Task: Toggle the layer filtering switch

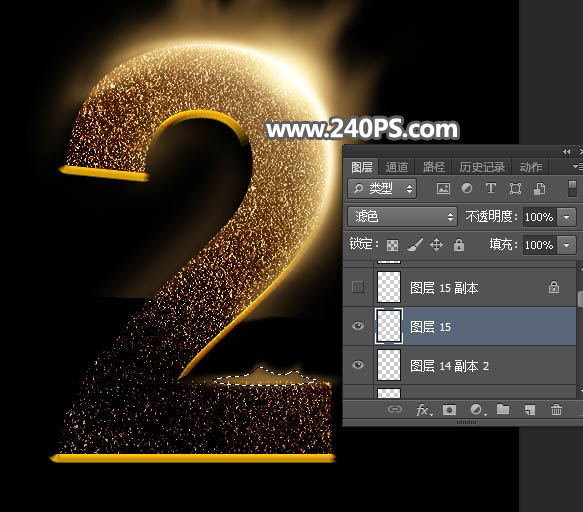Action: click(x=573, y=189)
